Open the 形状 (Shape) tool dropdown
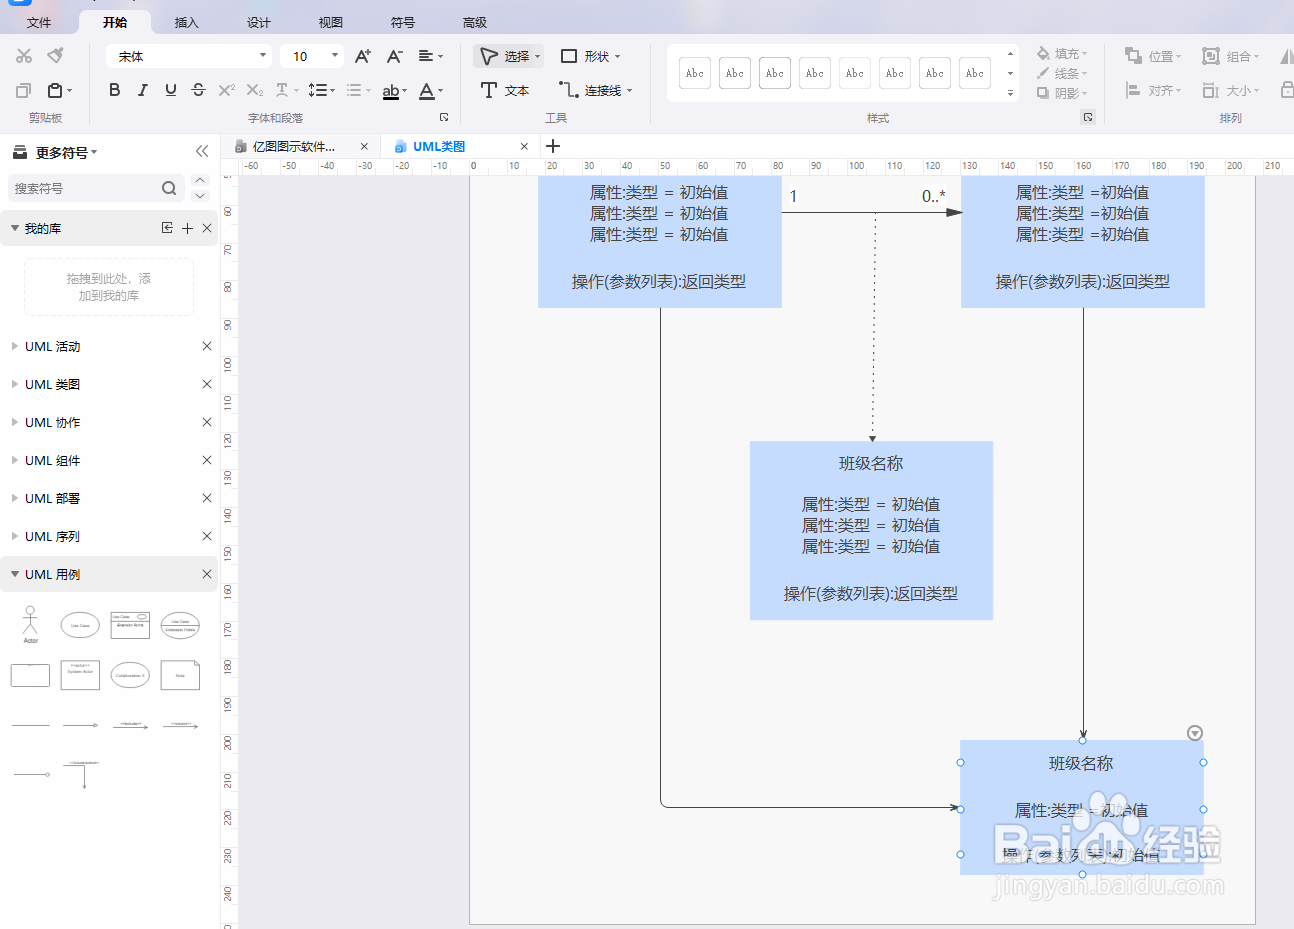 pos(590,56)
